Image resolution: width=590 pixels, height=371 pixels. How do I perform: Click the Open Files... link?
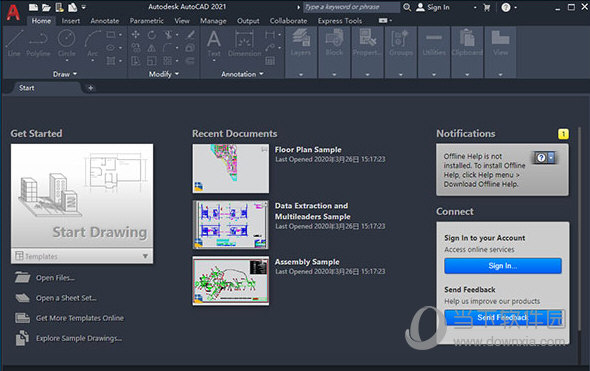click(x=55, y=278)
